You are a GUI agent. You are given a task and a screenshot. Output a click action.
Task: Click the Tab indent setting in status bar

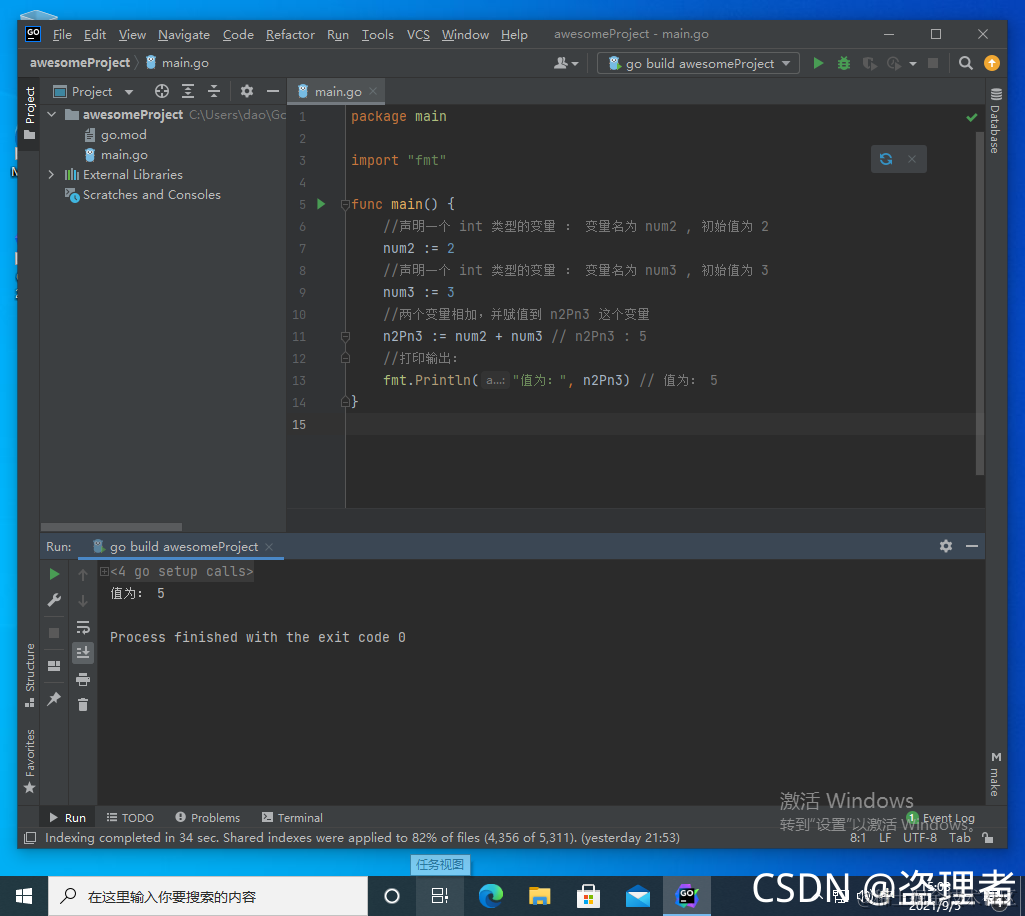click(x=960, y=838)
